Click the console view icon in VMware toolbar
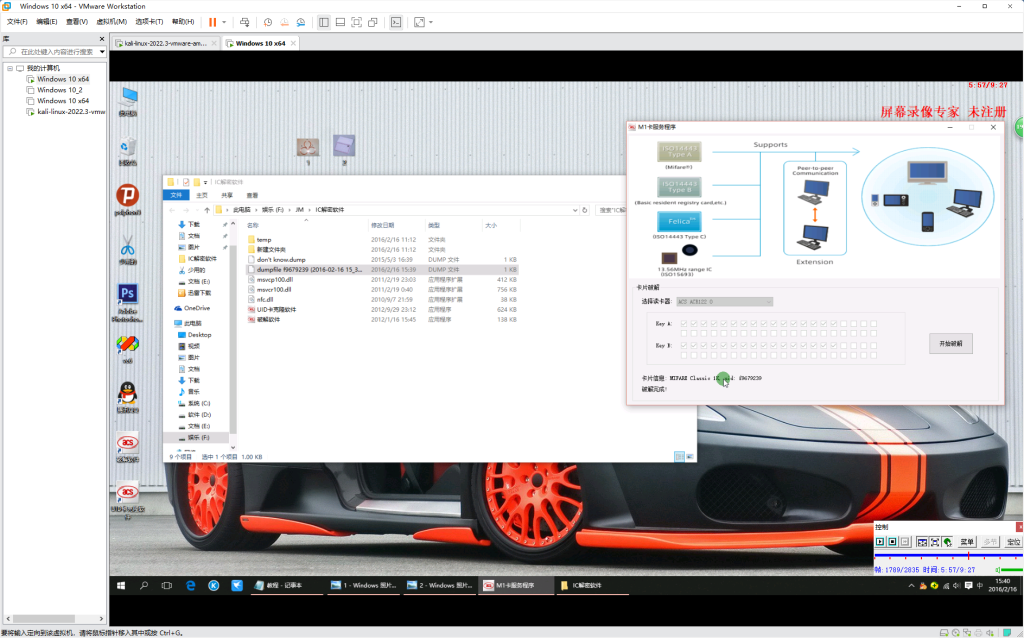1024x638 pixels. (396, 21)
